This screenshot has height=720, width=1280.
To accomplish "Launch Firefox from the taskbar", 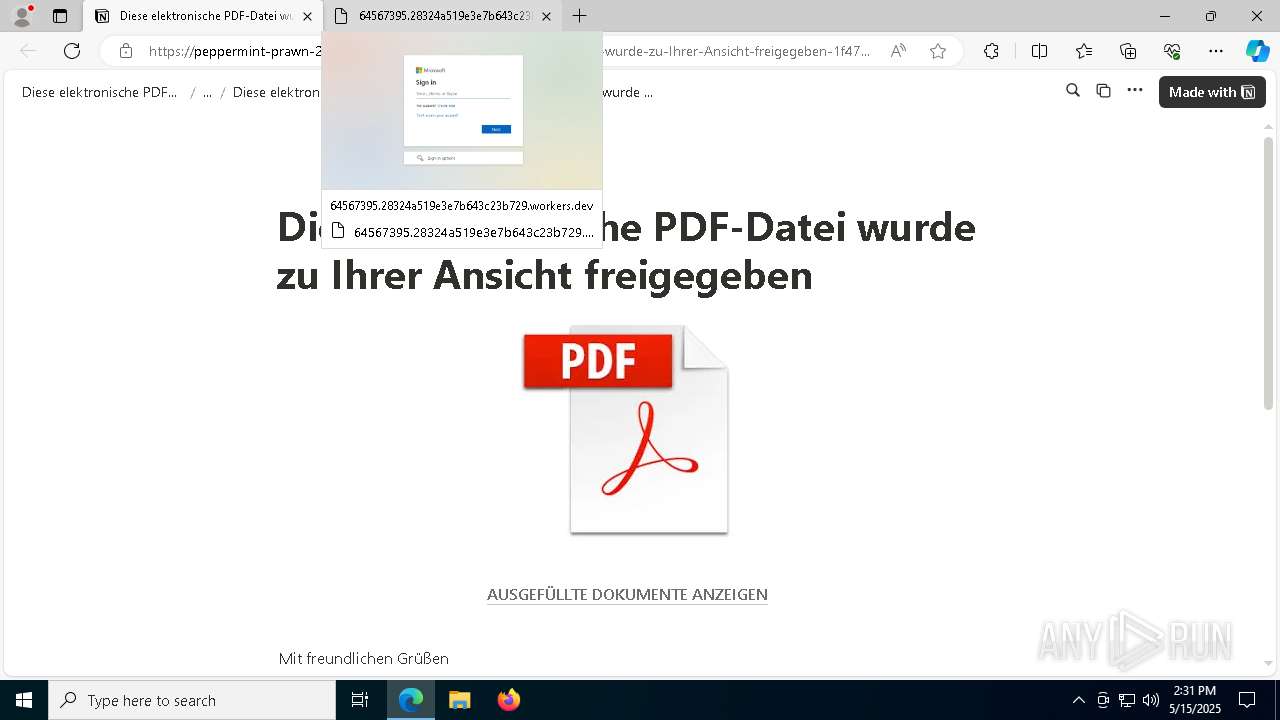I will (508, 700).
